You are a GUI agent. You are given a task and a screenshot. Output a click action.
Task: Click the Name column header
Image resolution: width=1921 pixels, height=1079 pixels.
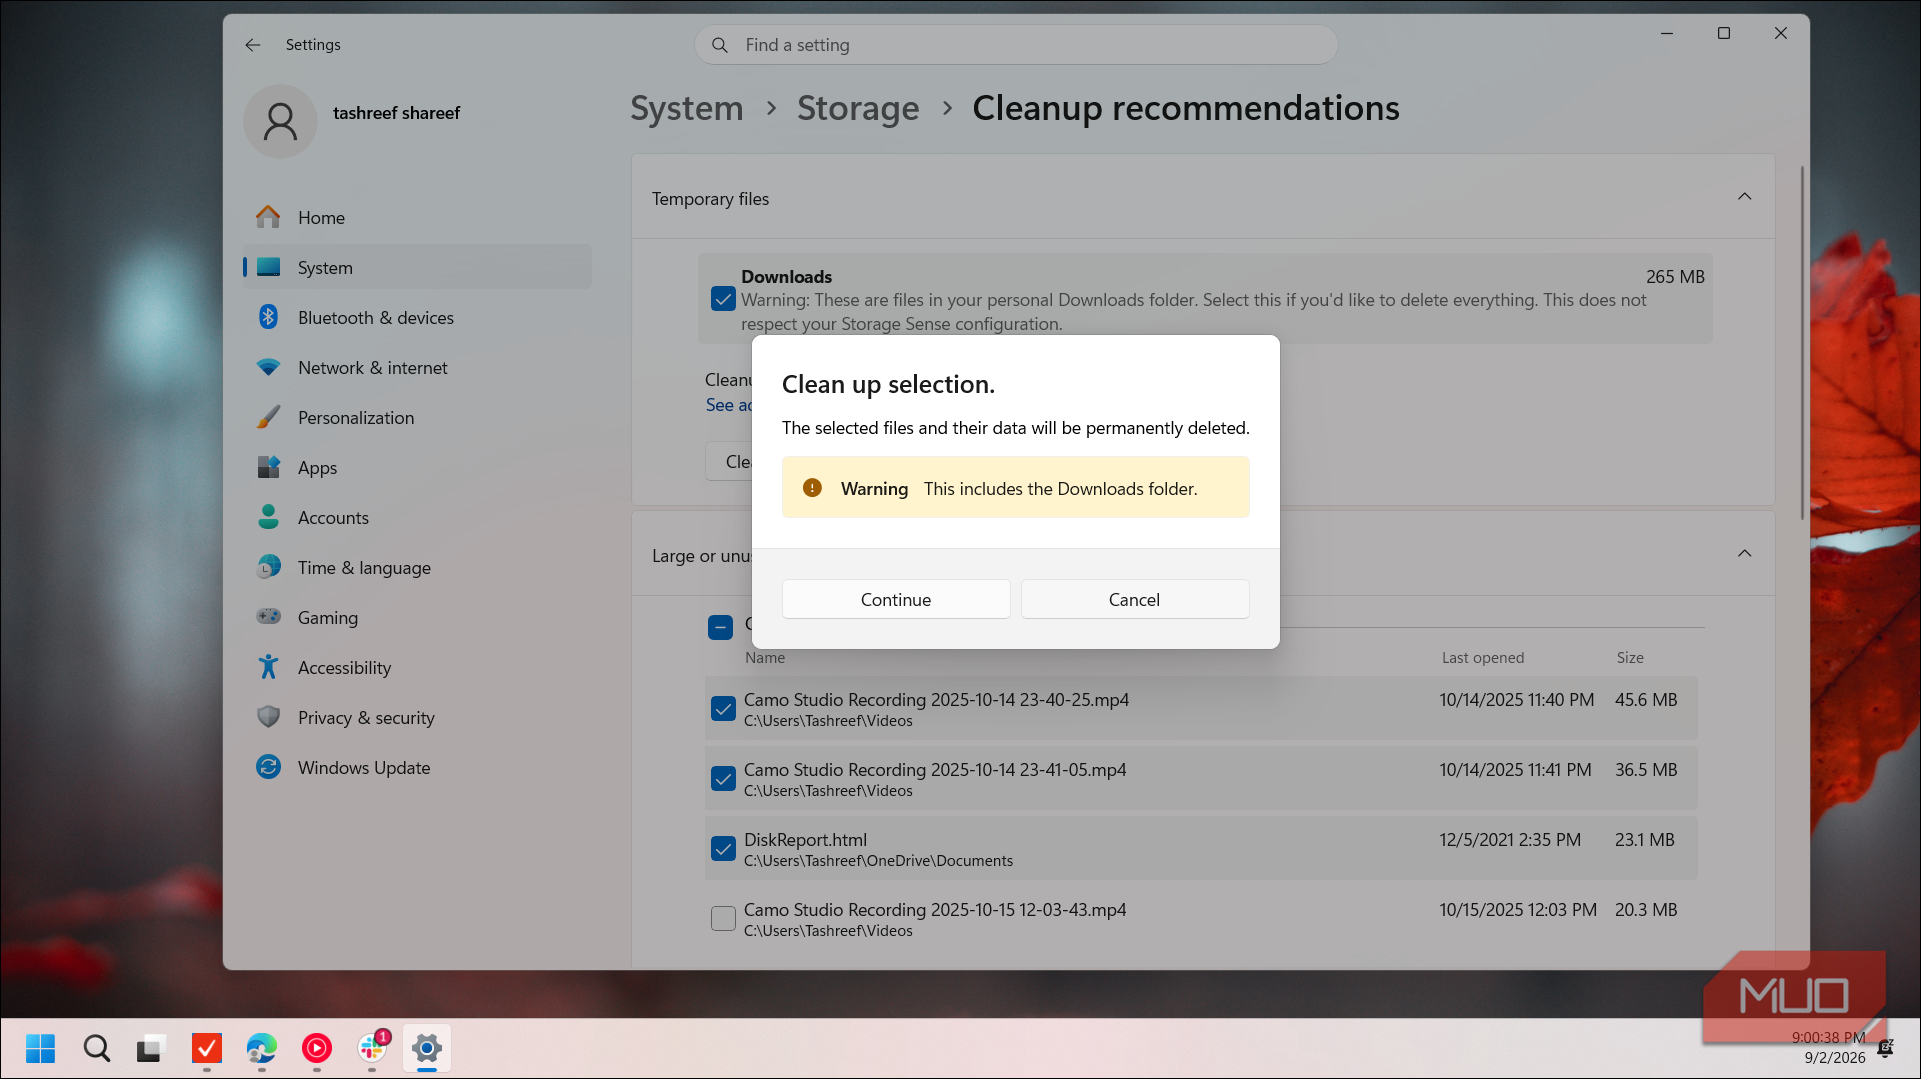tap(764, 657)
